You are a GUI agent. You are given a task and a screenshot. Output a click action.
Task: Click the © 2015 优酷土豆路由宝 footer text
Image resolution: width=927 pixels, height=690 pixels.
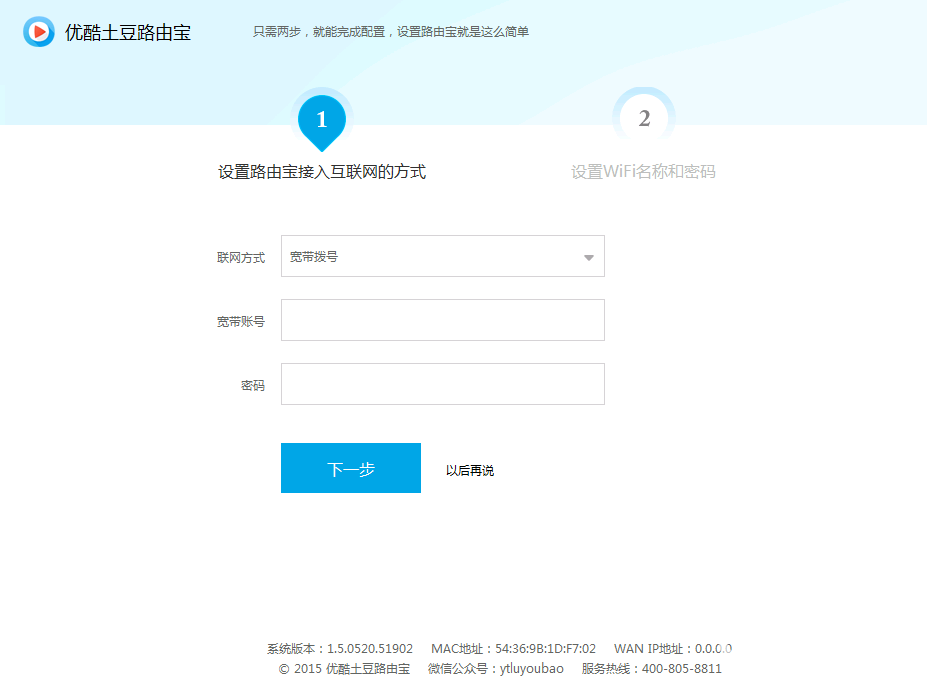pos(344,669)
